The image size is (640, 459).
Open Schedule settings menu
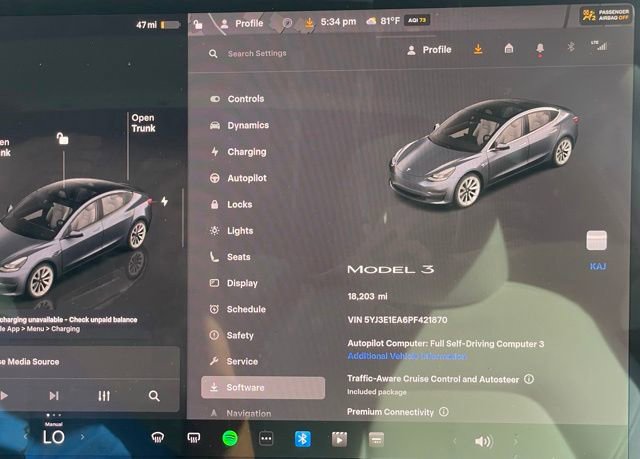click(x=238, y=309)
